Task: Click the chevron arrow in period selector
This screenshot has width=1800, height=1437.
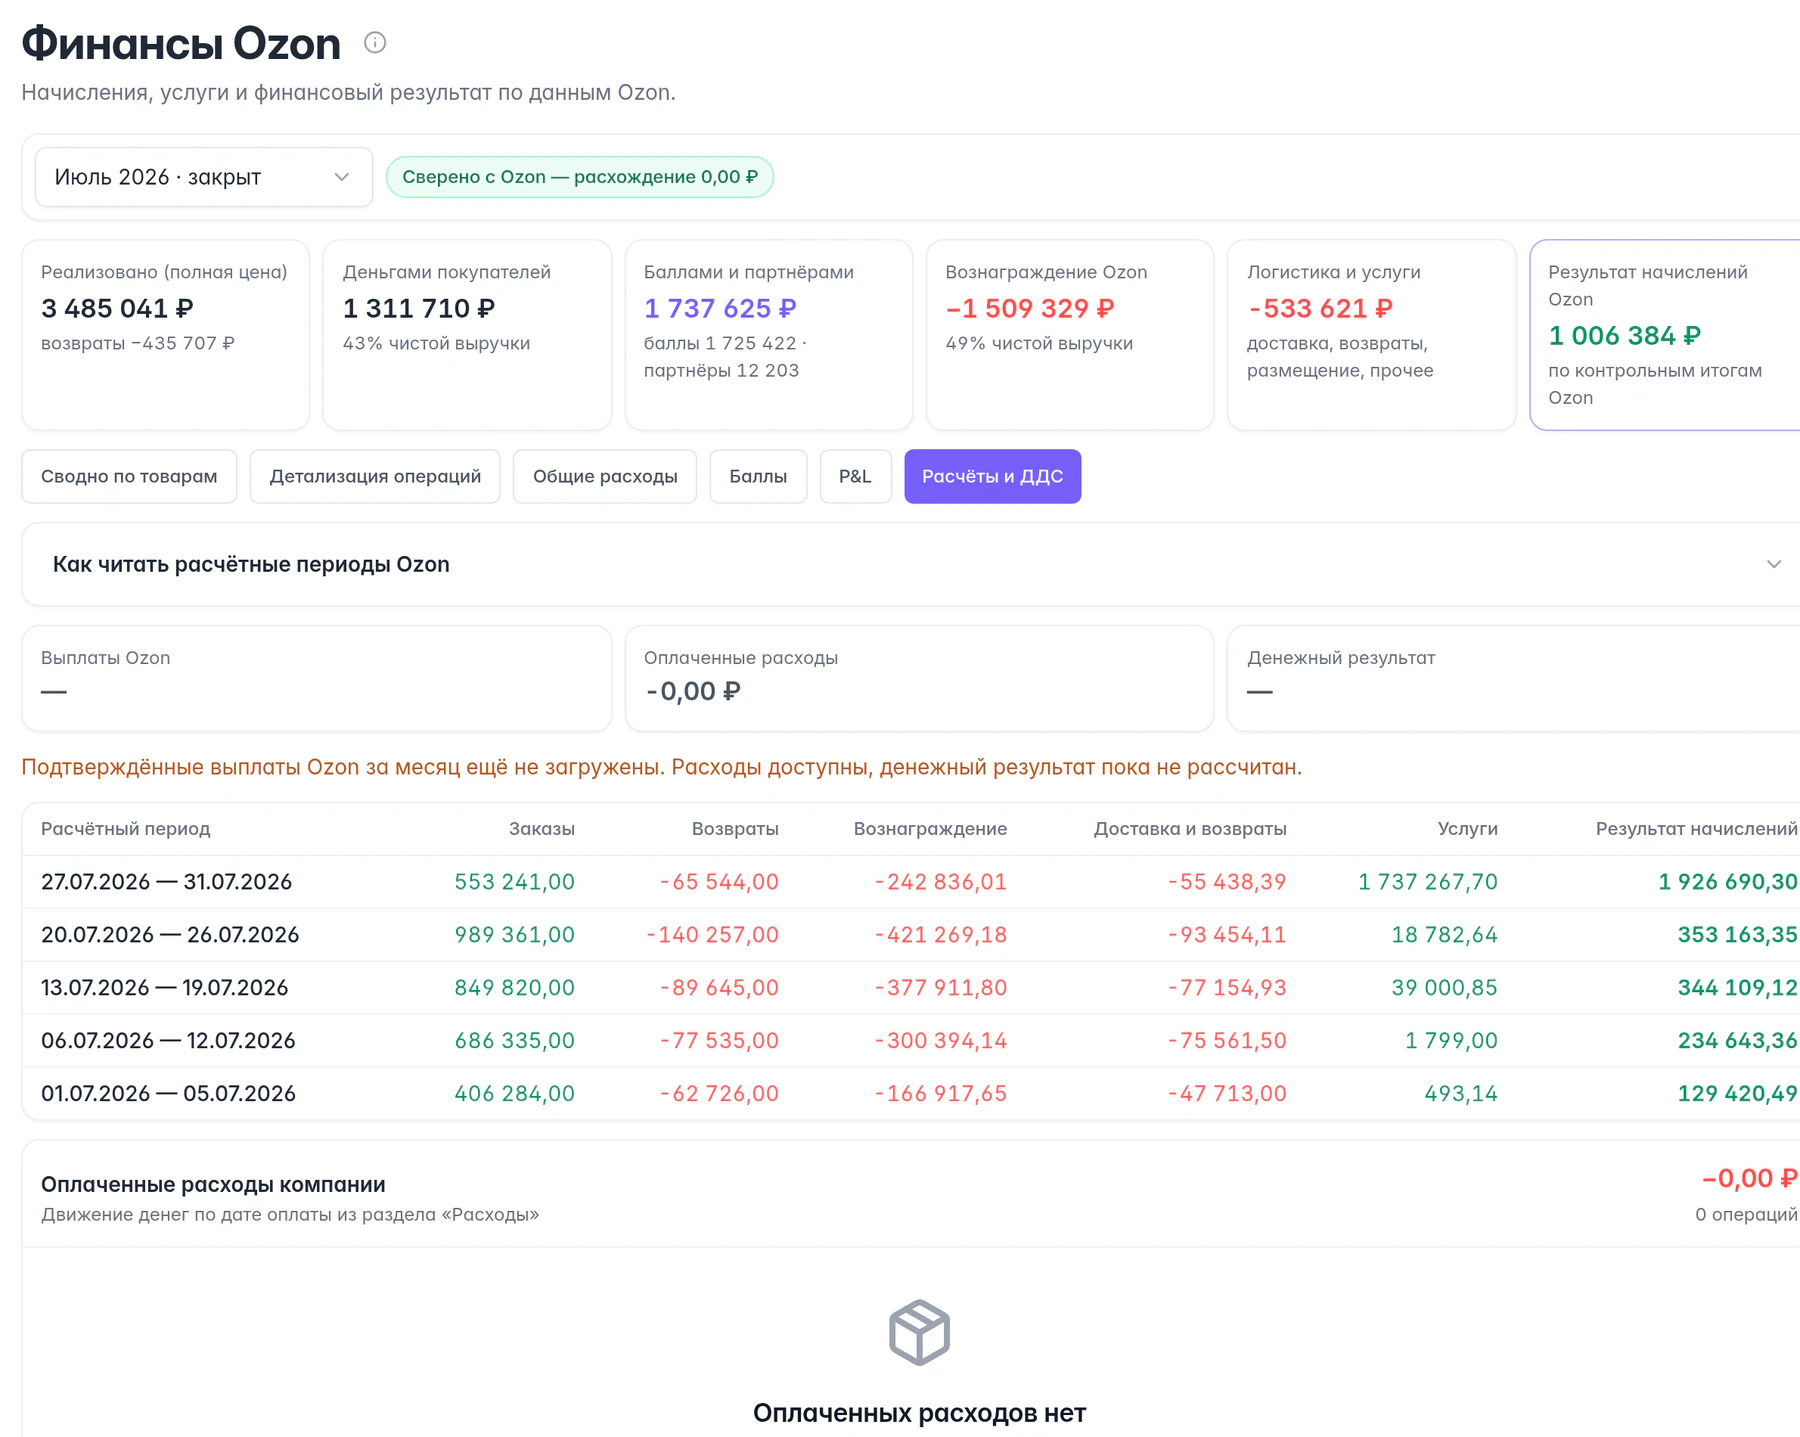Action: tap(342, 177)
